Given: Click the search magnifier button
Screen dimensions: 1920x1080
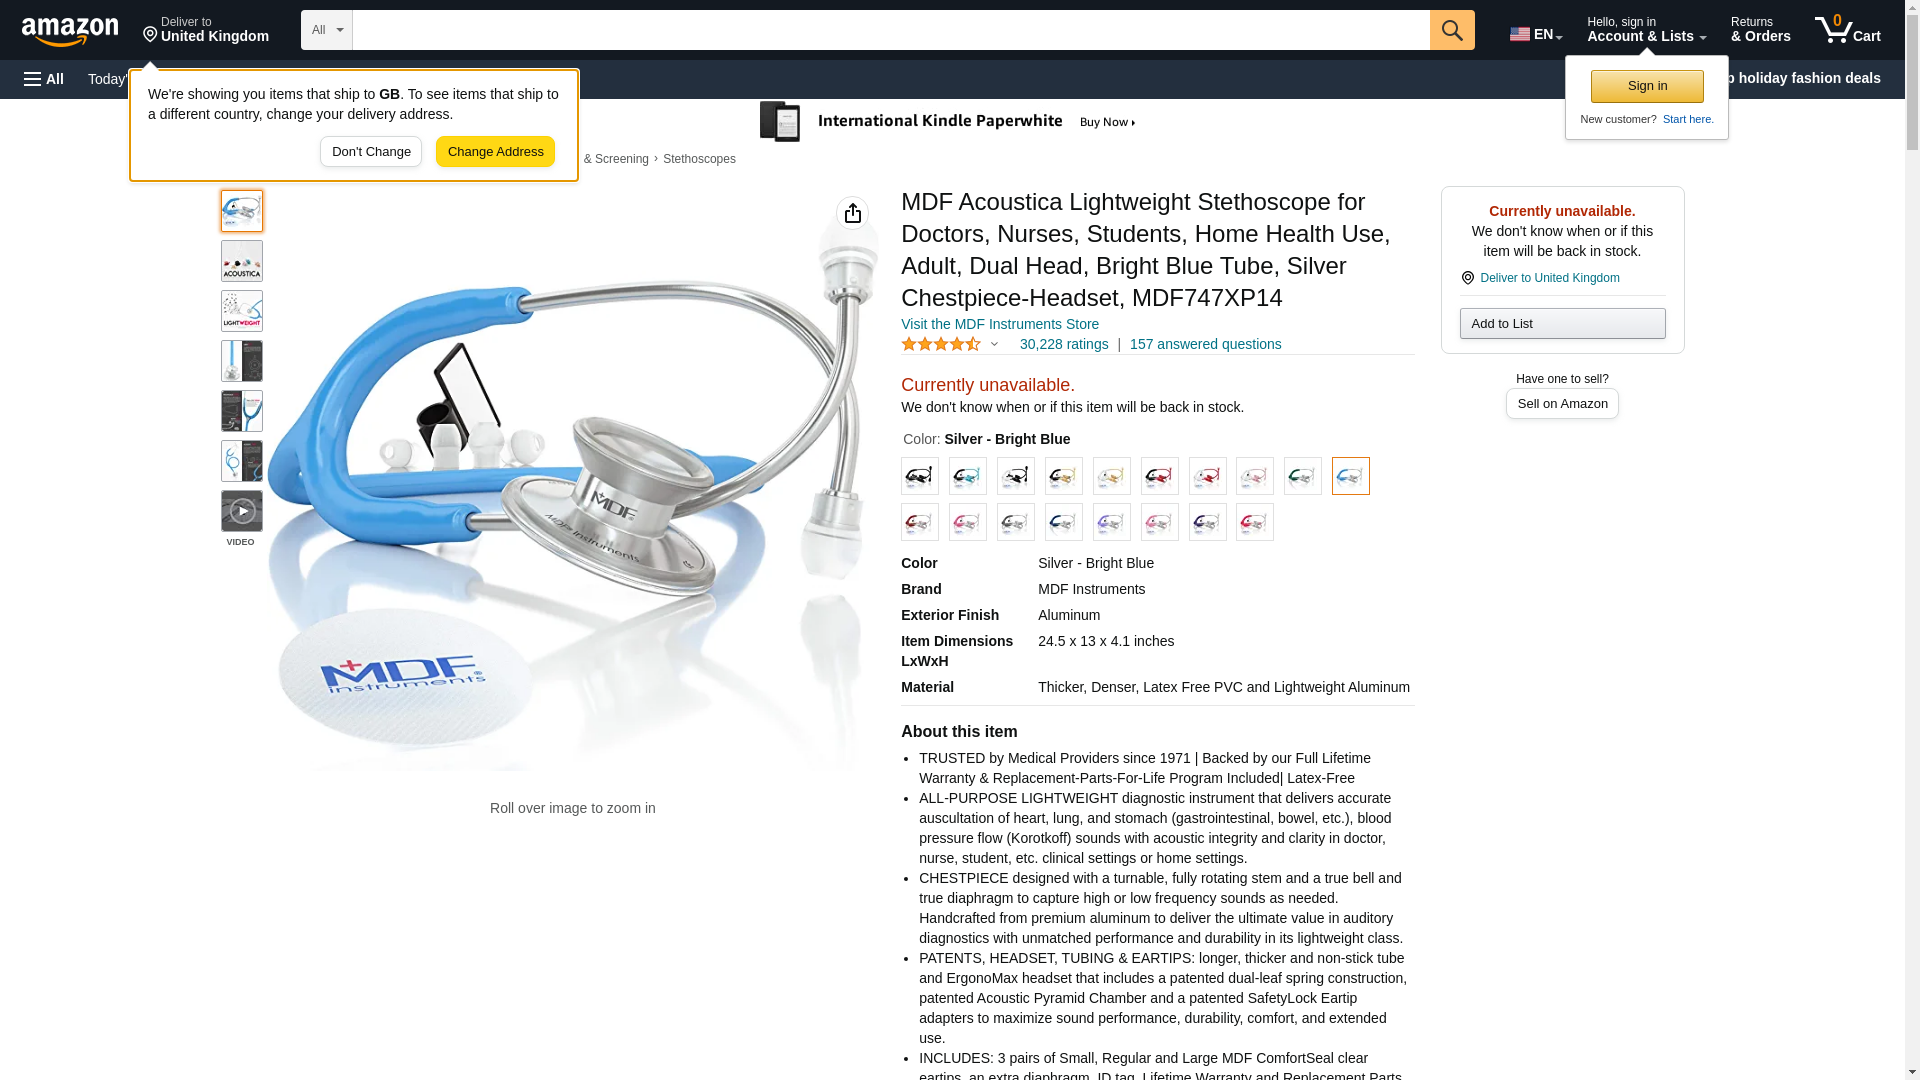Looking at the screenshot, I should (1452, 30).
